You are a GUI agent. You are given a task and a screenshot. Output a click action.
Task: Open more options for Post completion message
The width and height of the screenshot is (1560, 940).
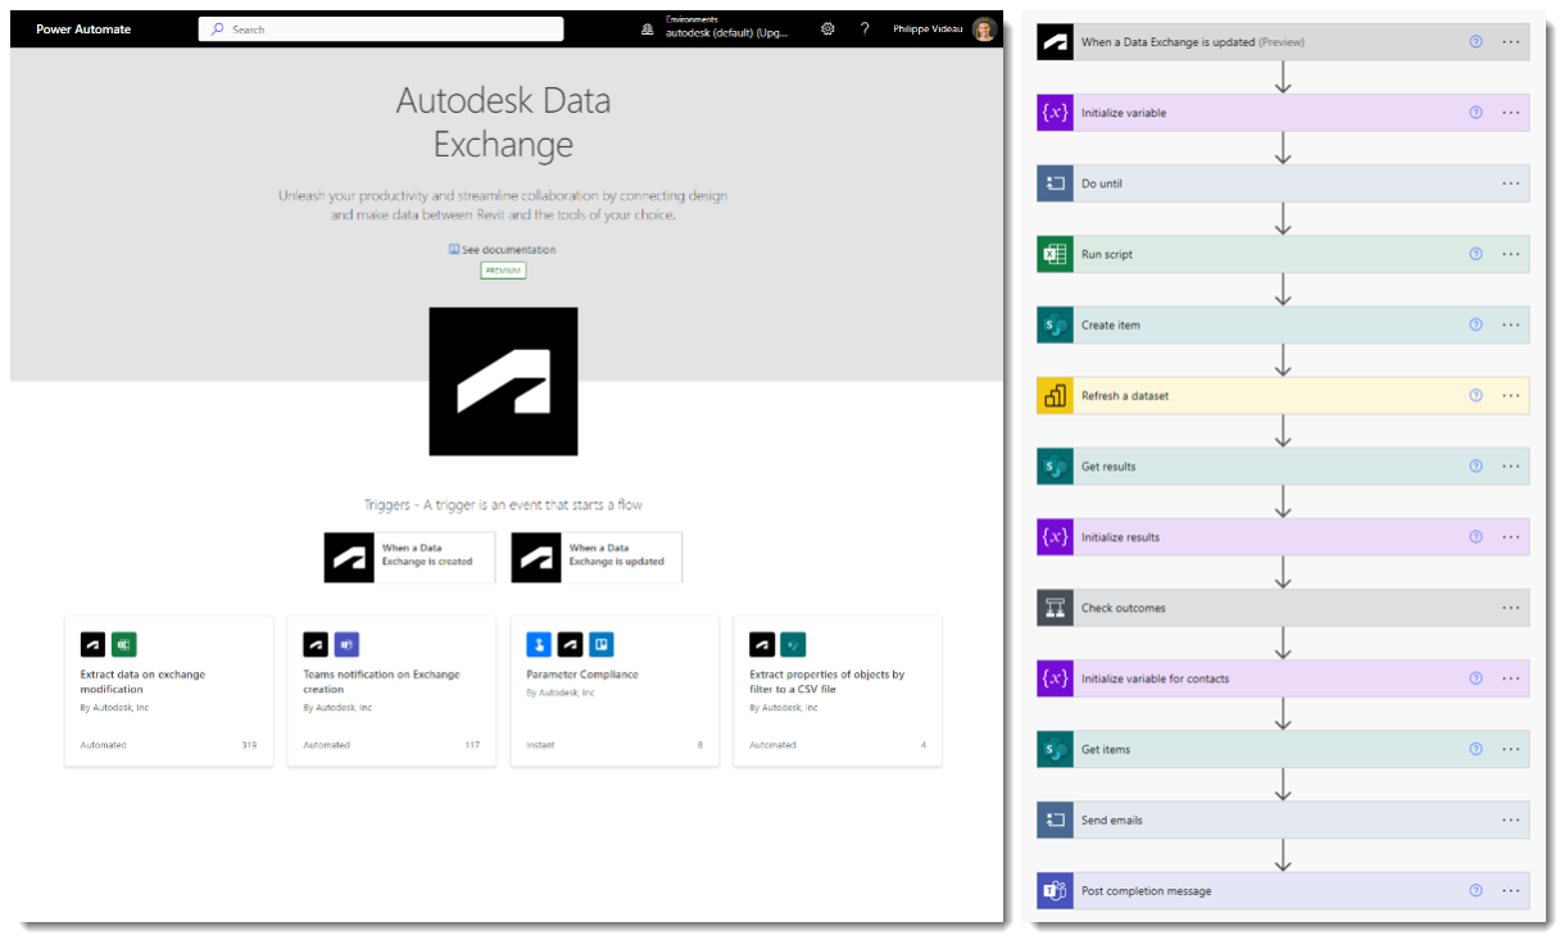(1511, 891)
